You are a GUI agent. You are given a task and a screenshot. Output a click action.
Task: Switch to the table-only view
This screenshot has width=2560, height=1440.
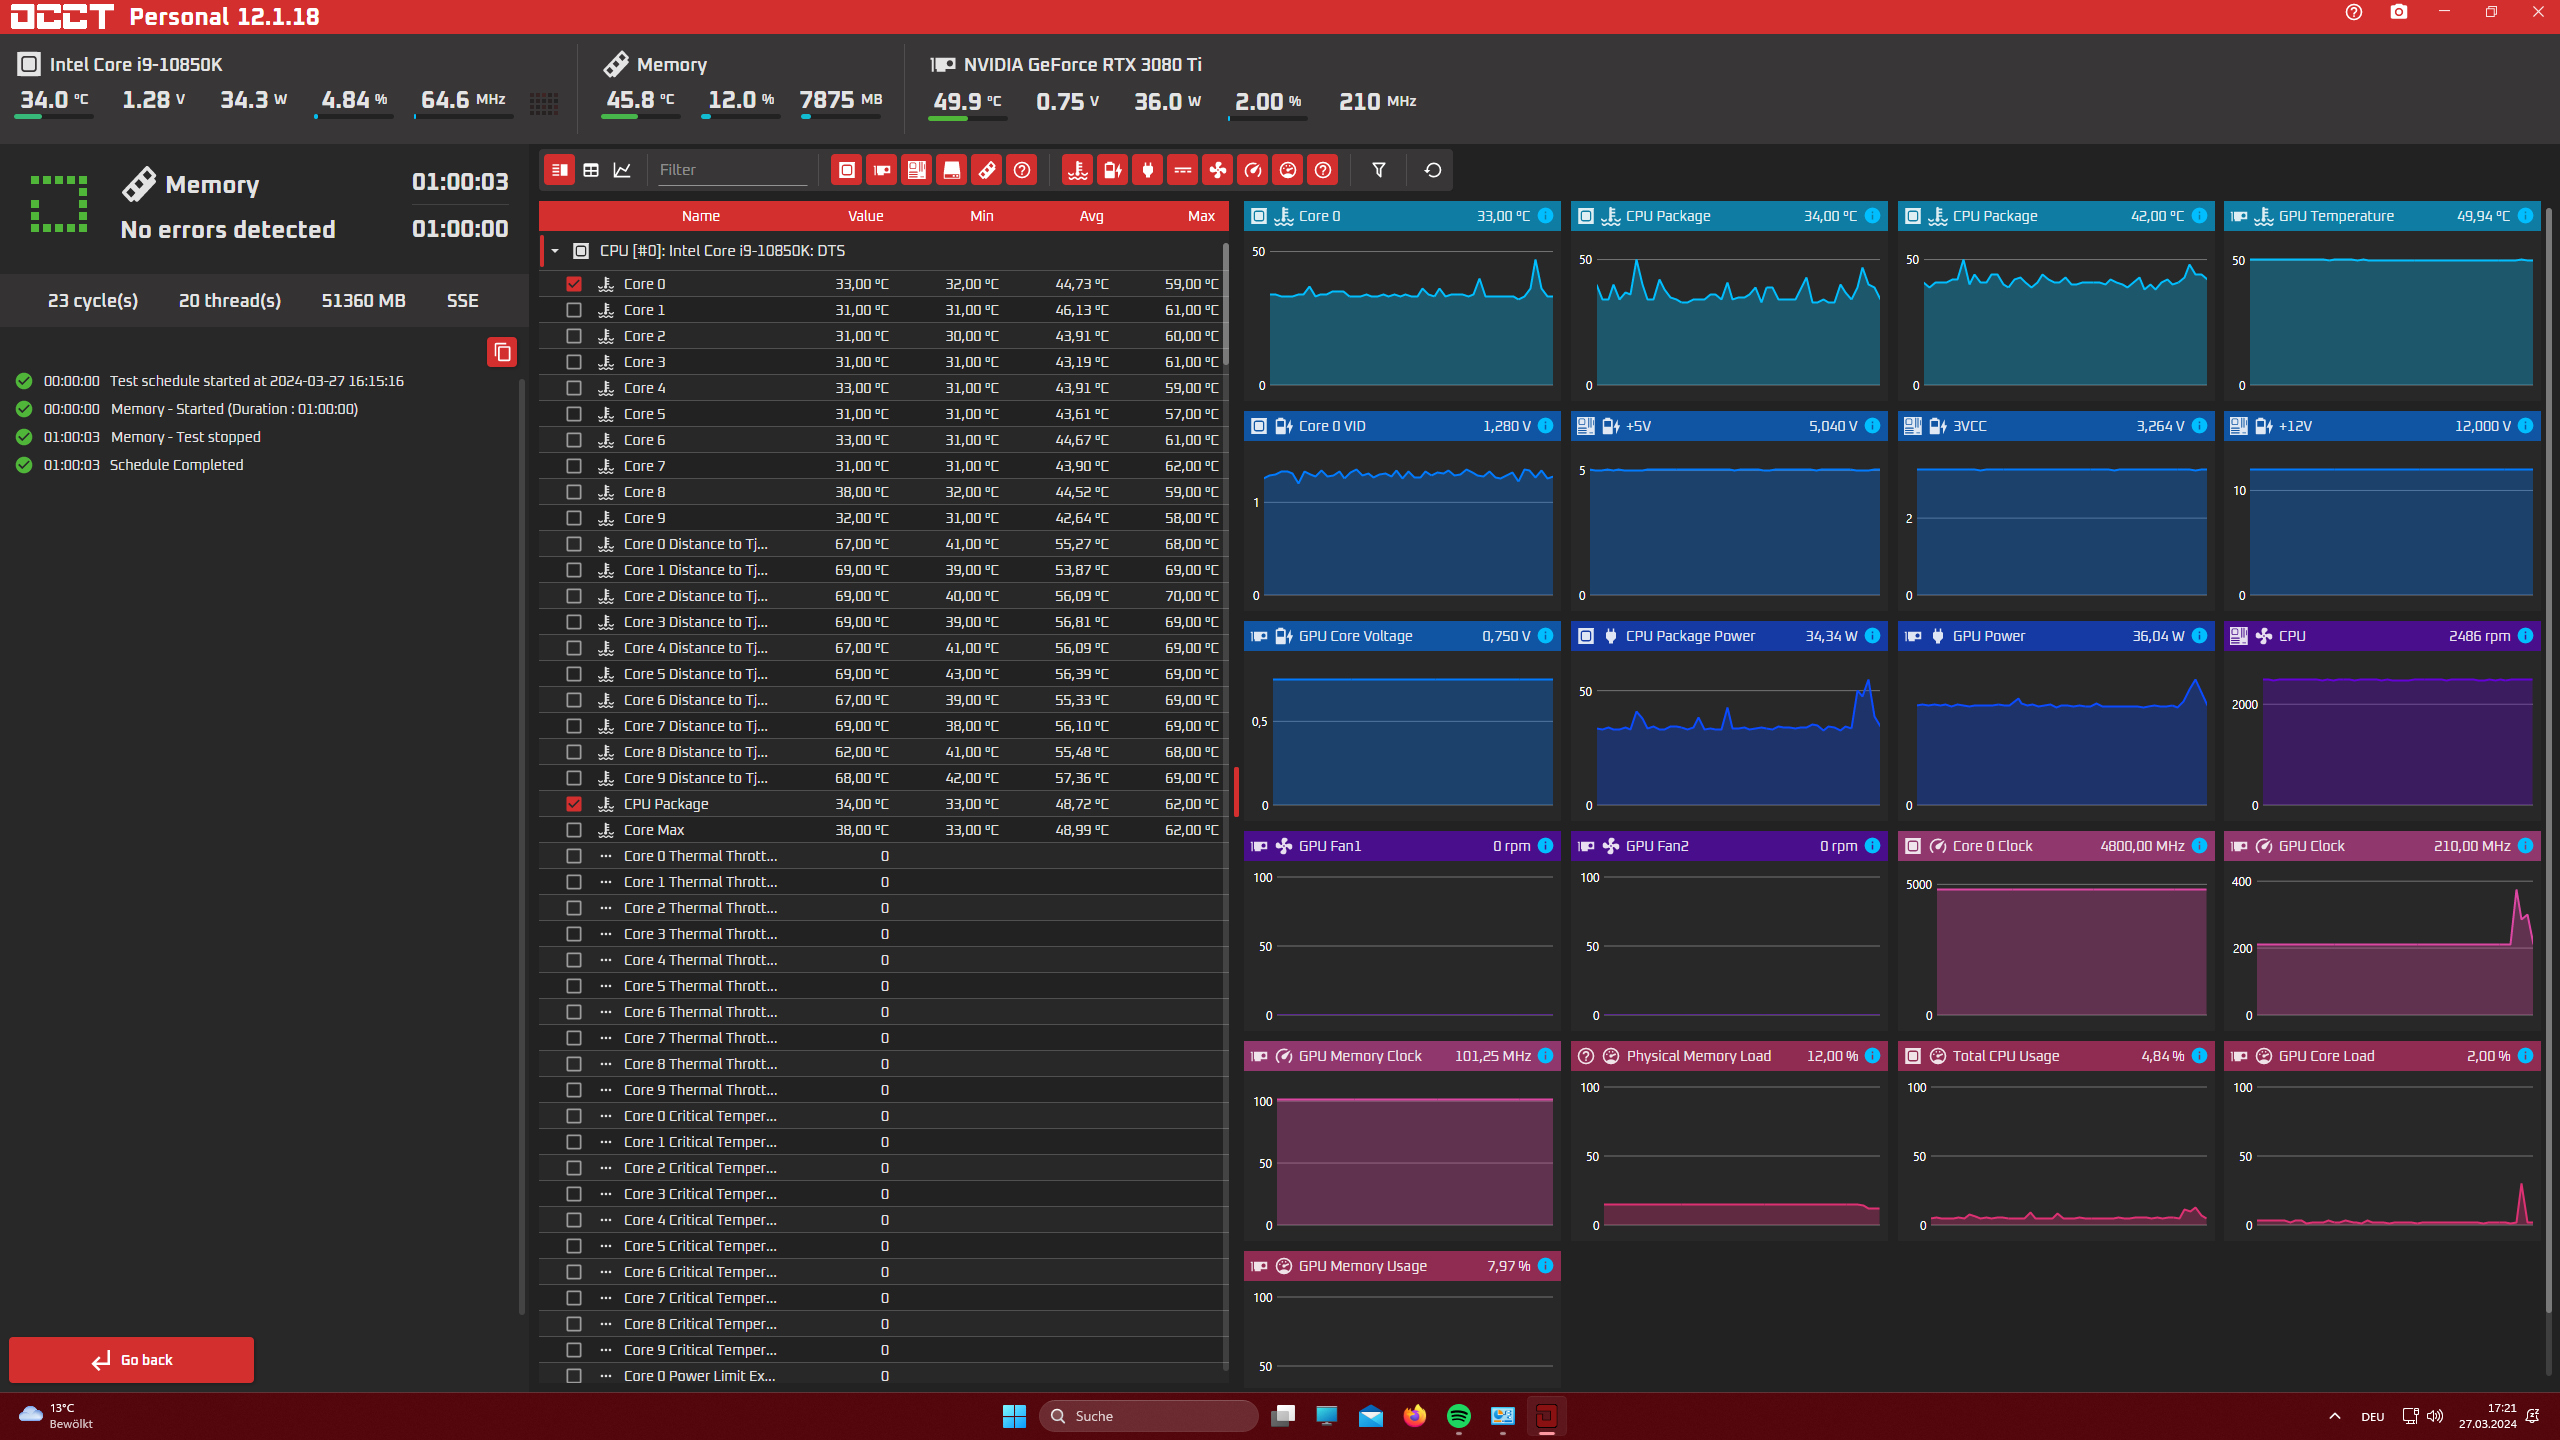click(x=591, y=170)
